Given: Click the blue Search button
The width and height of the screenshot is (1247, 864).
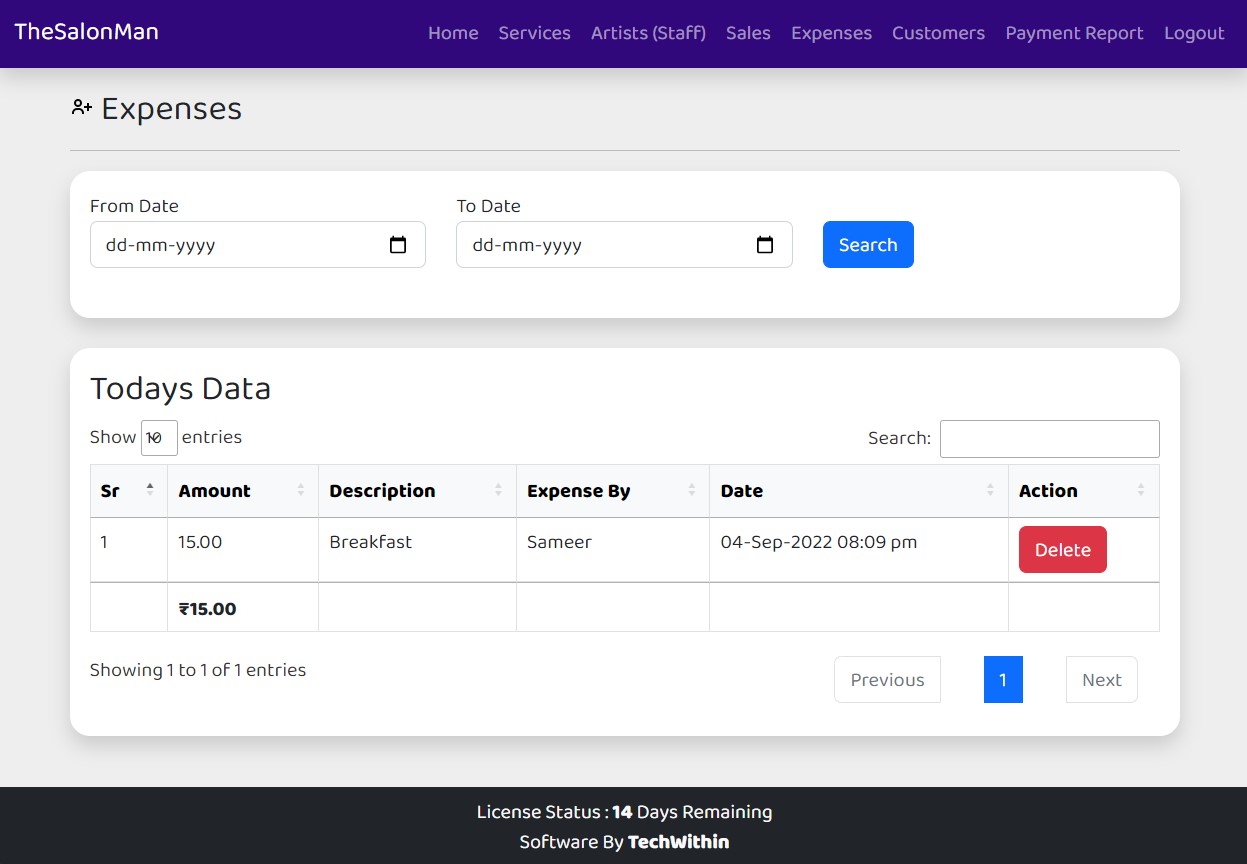Looking at the screenshot, I should tap(868, 245).
